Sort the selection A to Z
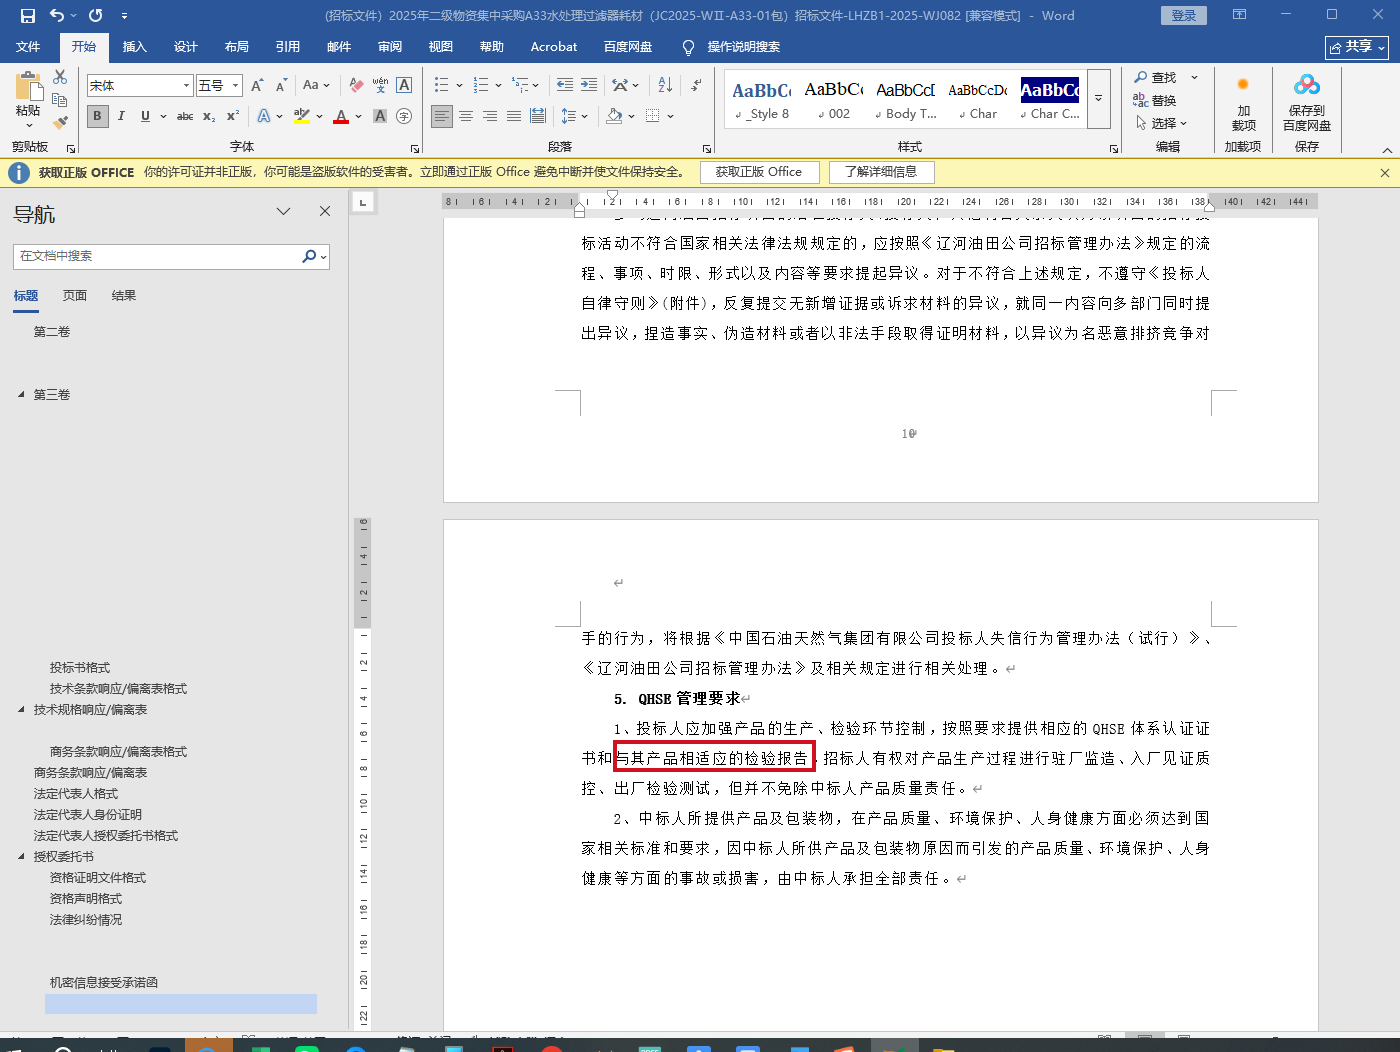Screen dimensions: 1400x1052 (x=665, y=85)
